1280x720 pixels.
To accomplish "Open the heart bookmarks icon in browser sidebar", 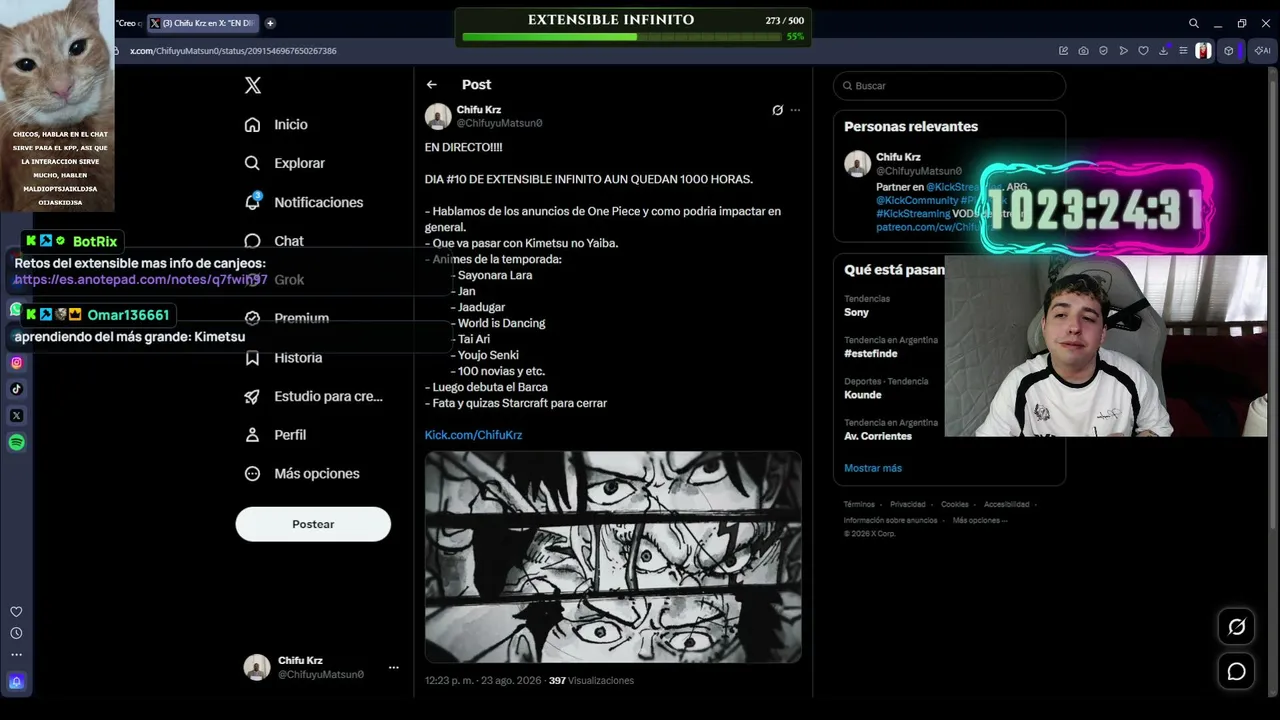I will coord(16,612).
